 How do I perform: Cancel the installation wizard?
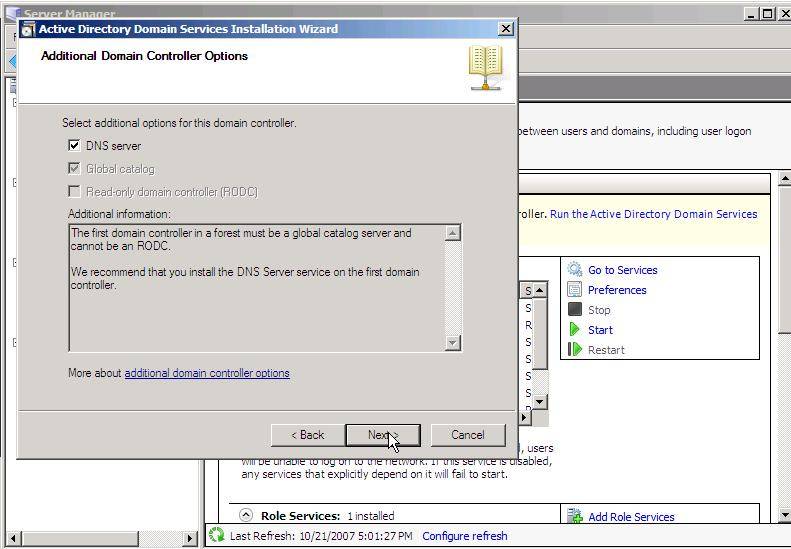468,435
